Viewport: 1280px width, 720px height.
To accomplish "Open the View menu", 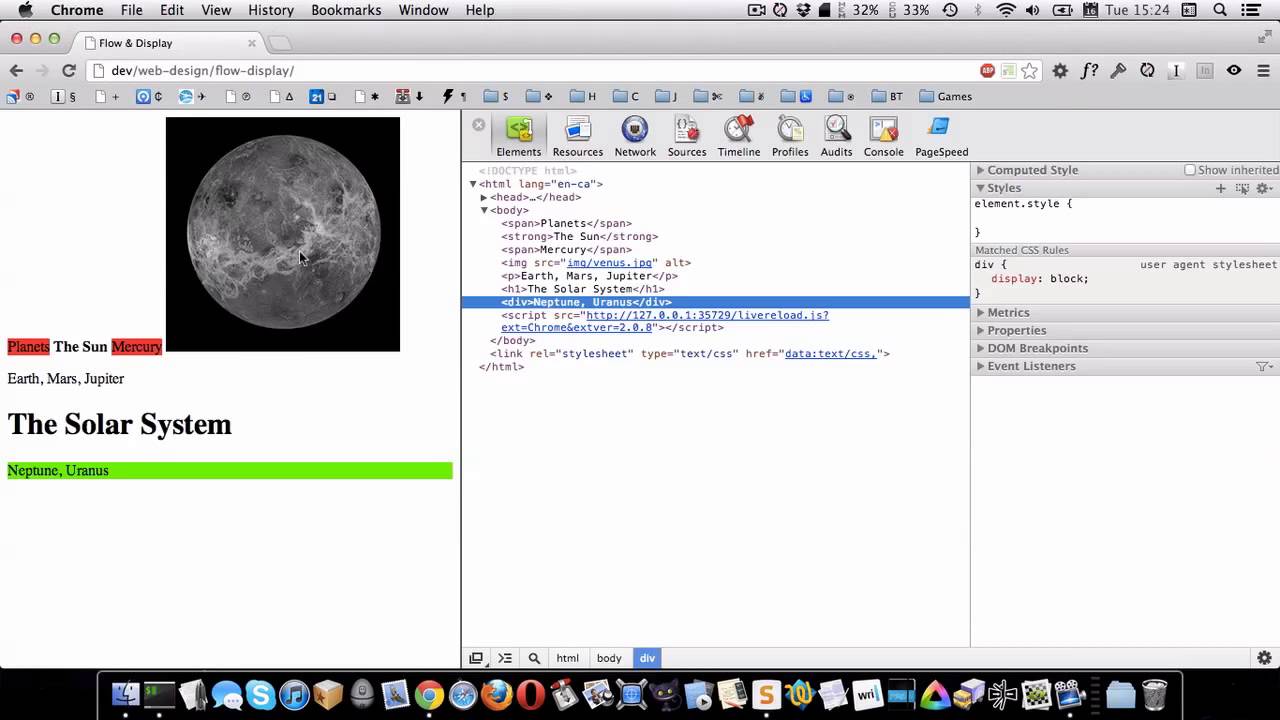I will (x=216, y=10).
